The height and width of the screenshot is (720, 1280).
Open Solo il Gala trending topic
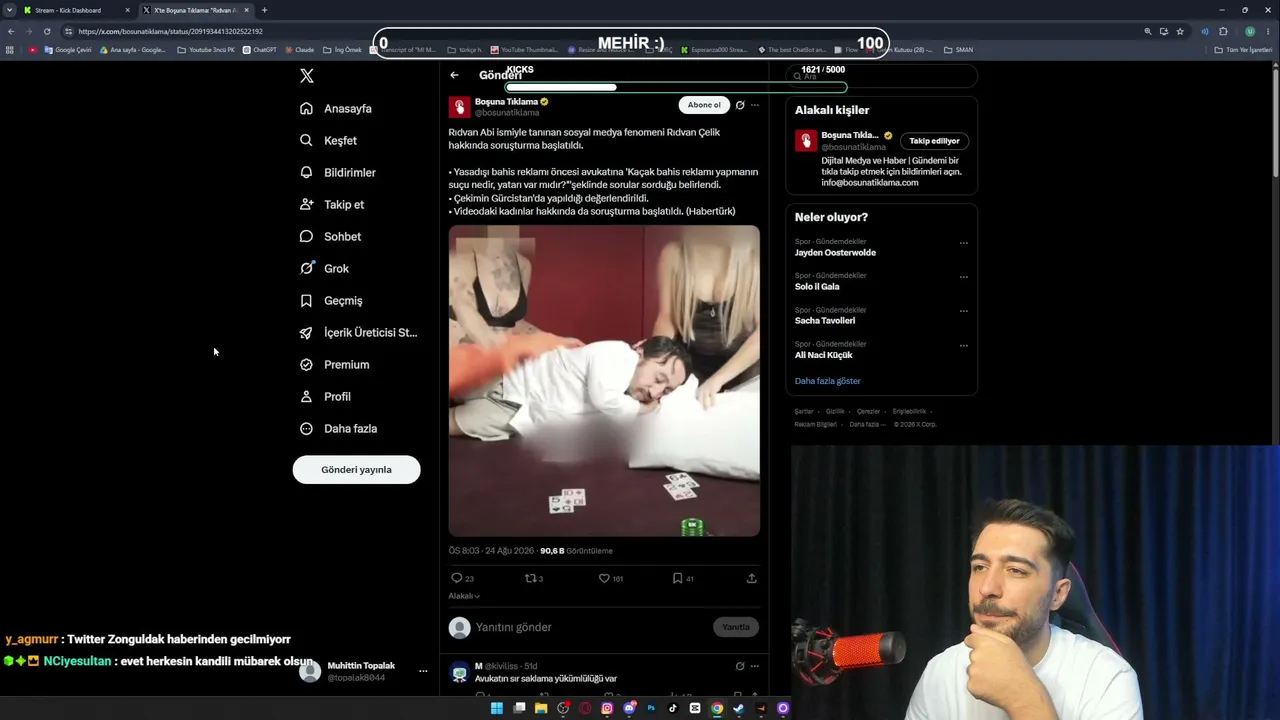pos(817,287)
